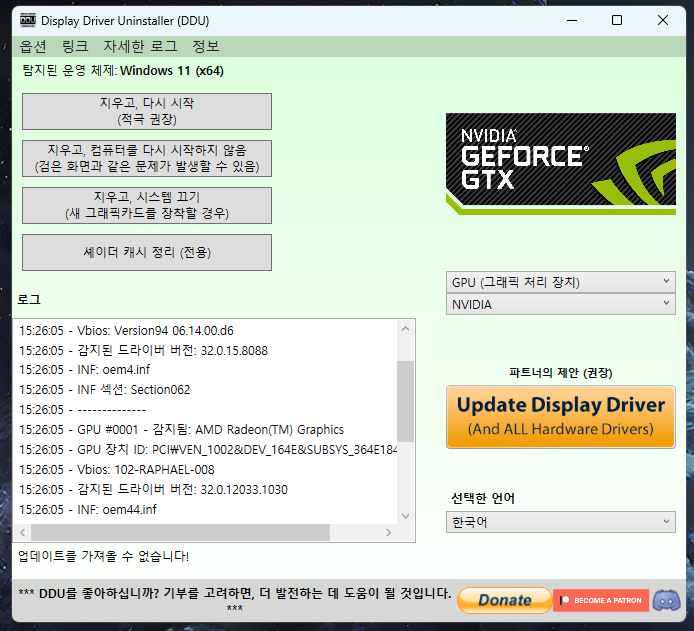The width and height of the screenshot is (694, 631).
Task: Select log line 감지된 드라이버 버전: 32.0.12033.1030
Action: pyautogui.click(x=153, y=489)
